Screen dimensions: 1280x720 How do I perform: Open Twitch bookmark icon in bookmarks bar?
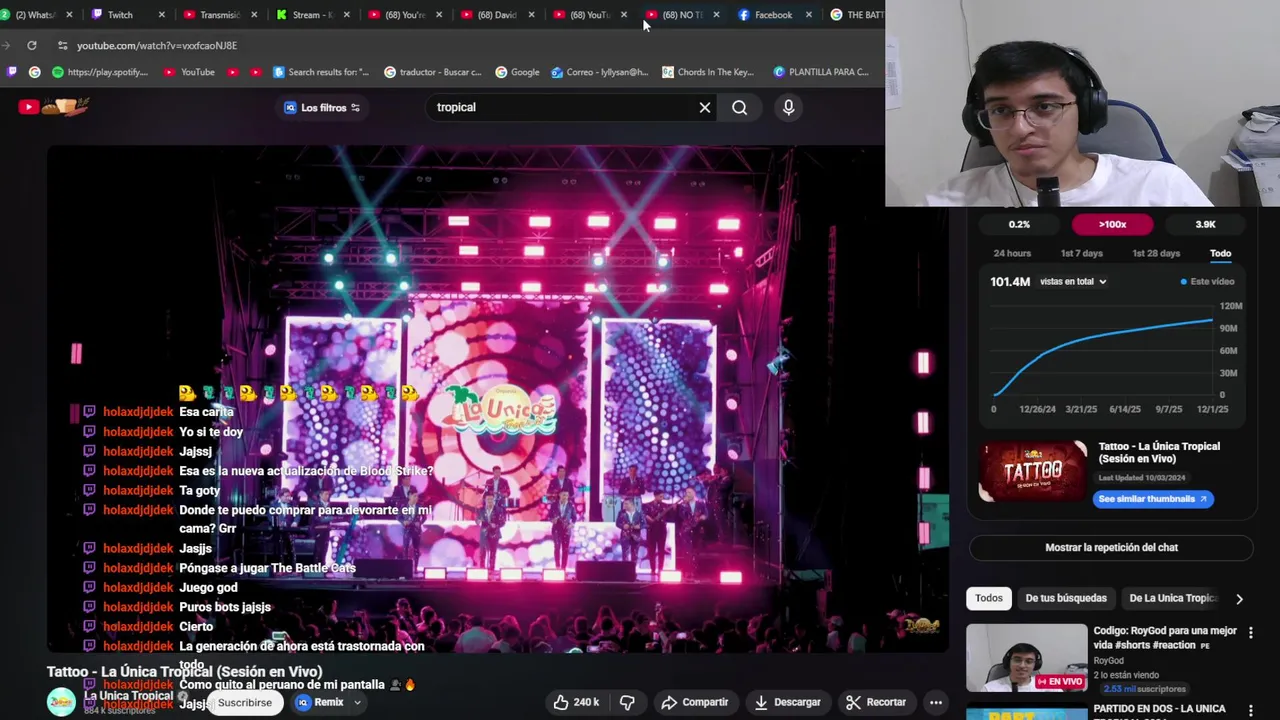(12, 72)
